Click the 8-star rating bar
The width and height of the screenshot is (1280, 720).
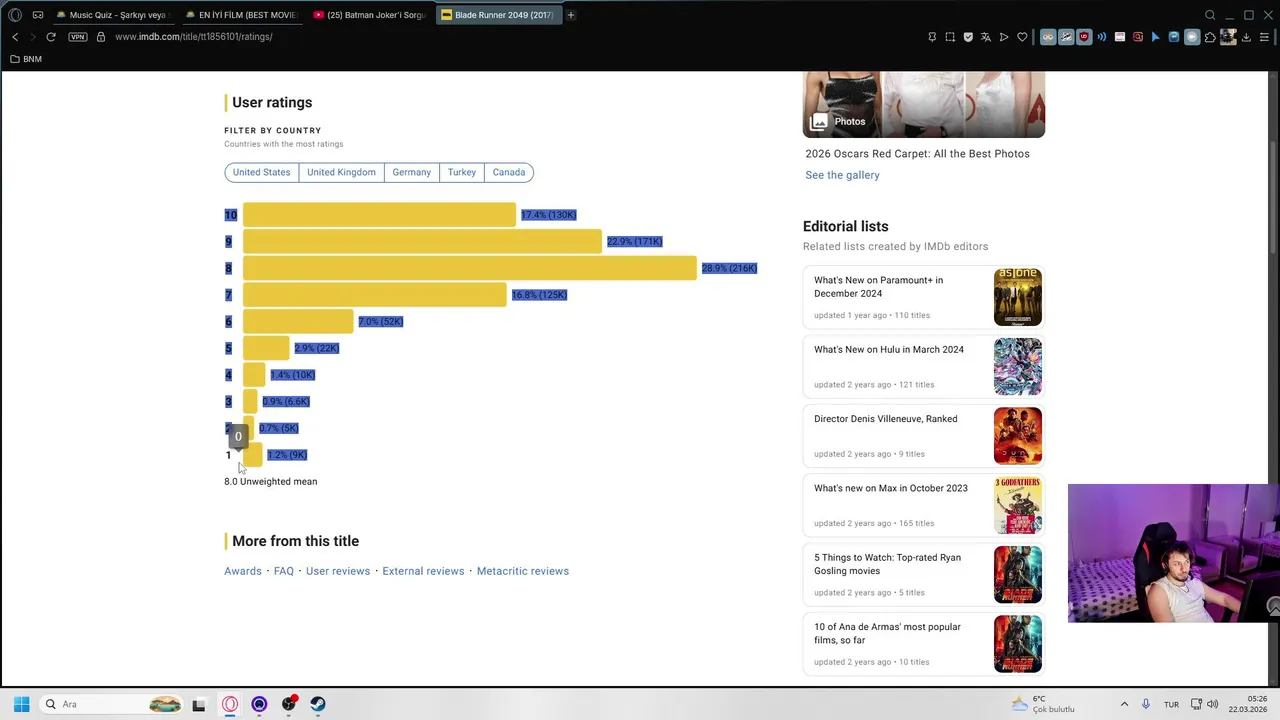(469, 268)
